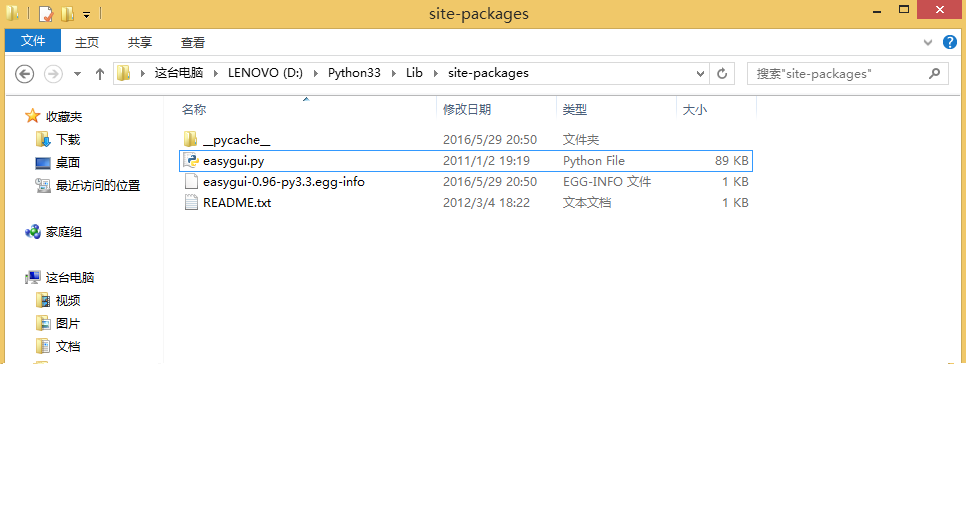966x516 pixels.
Task: Switch to the 查看 ribbon tab
Action: click(193, 42)
